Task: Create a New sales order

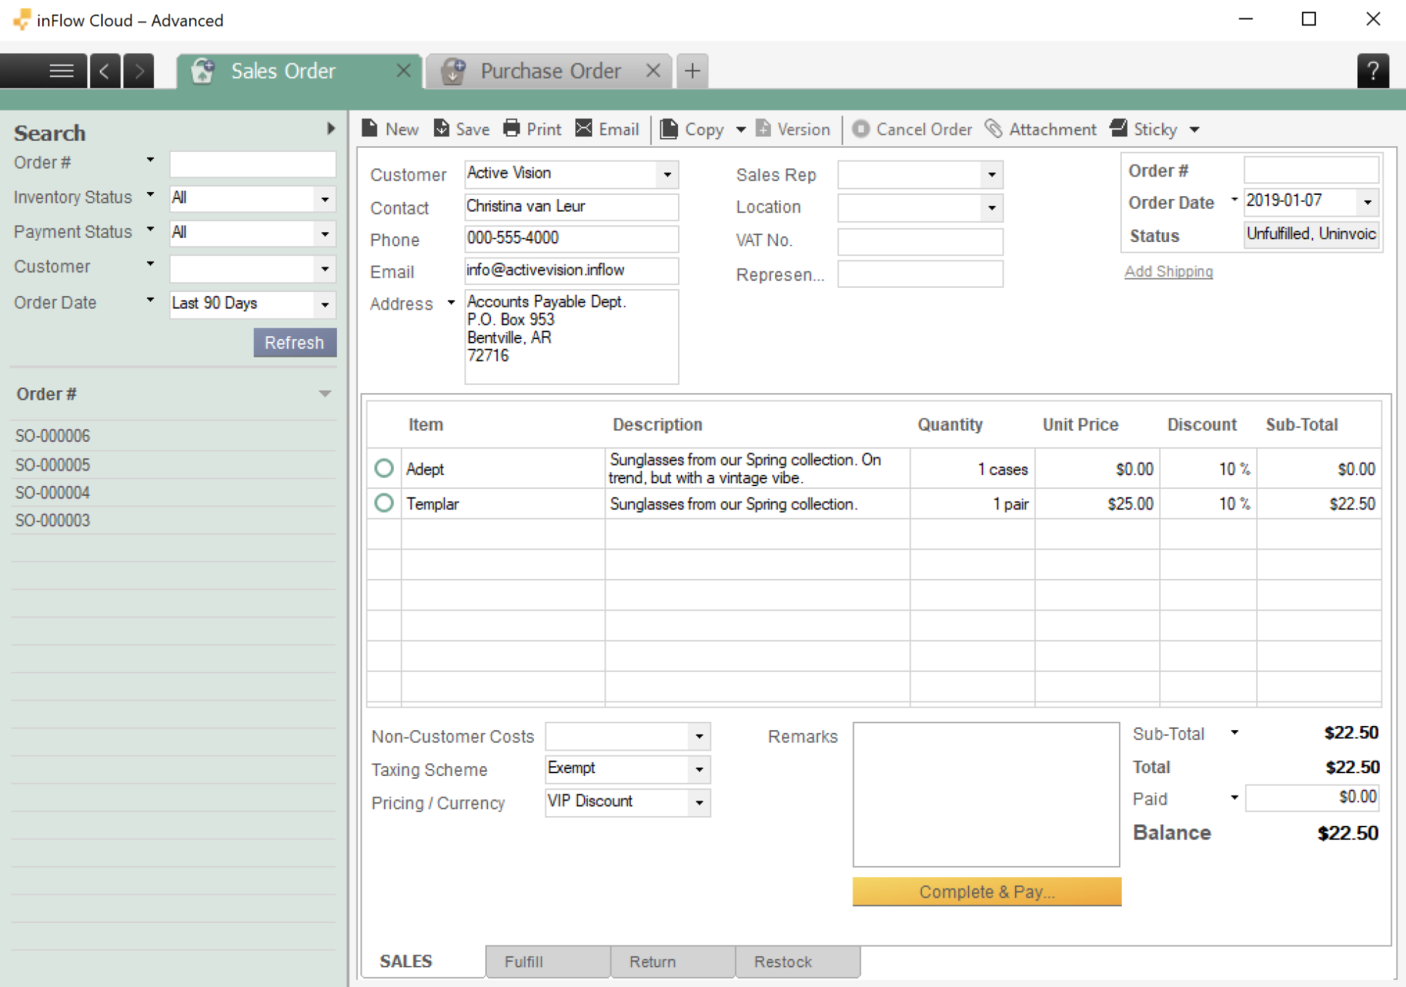Action: 390,129
